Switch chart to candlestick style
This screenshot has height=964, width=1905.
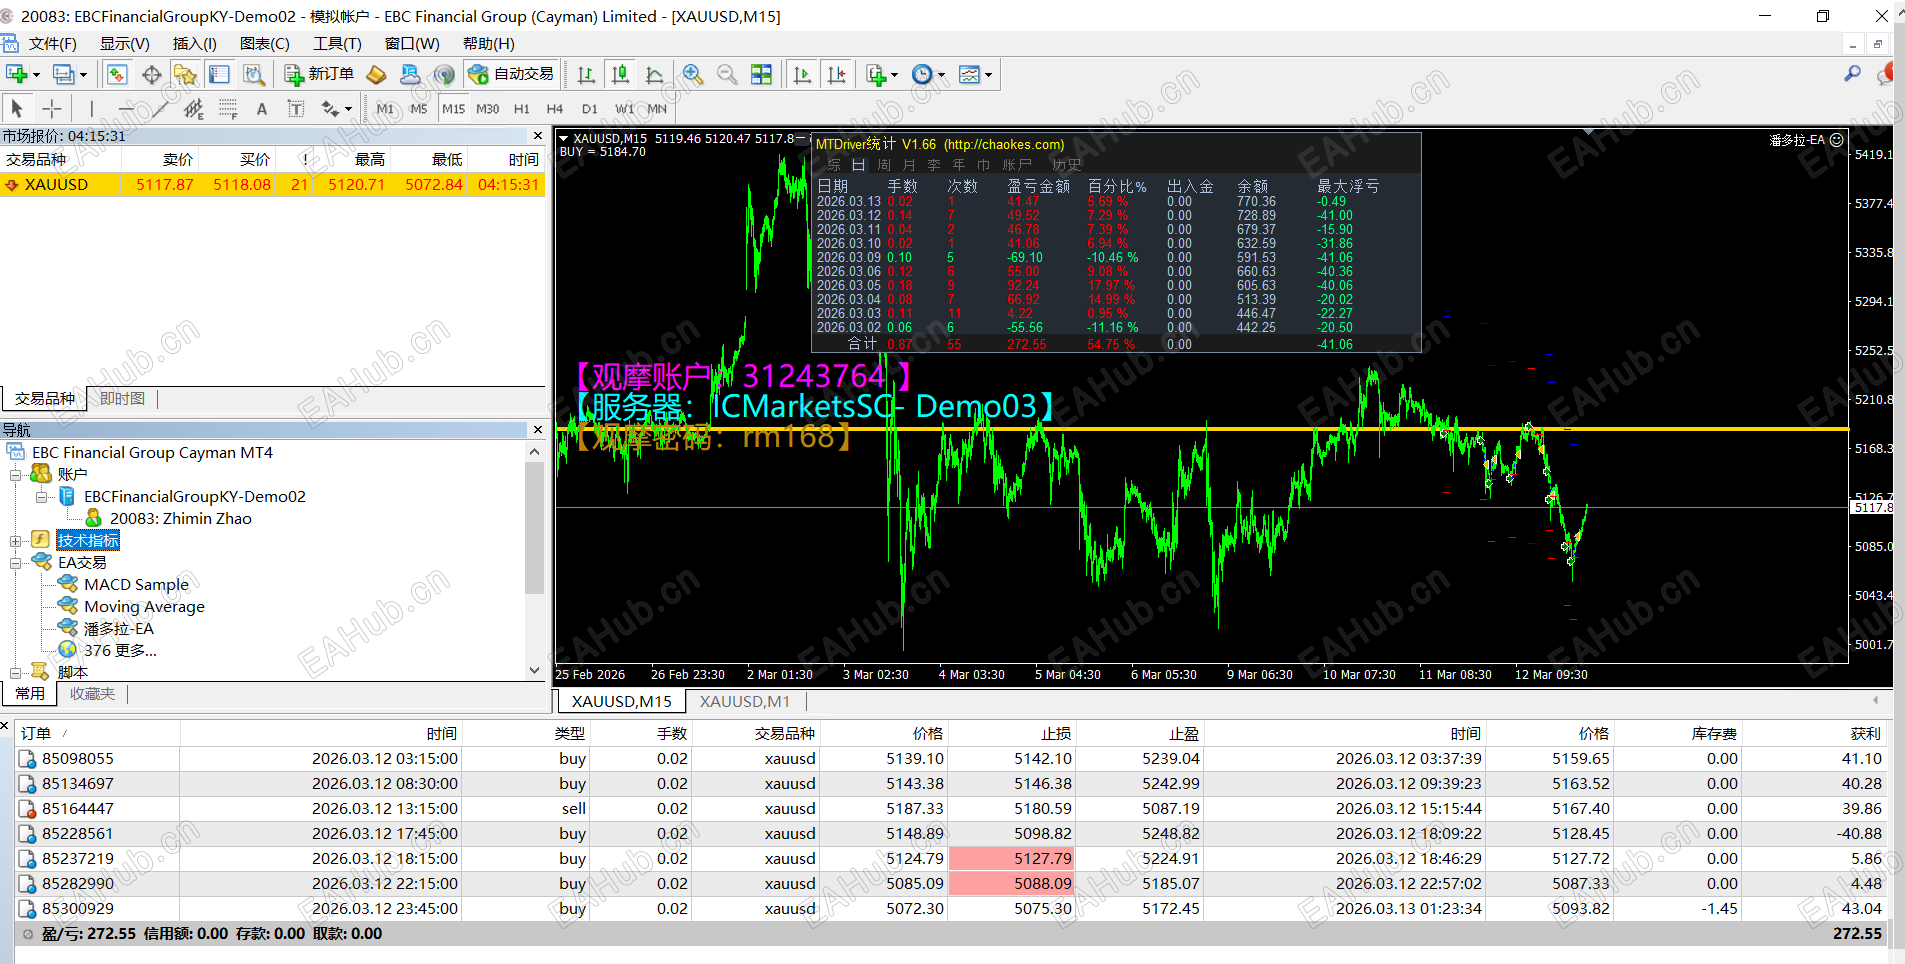tap(621, 74)
